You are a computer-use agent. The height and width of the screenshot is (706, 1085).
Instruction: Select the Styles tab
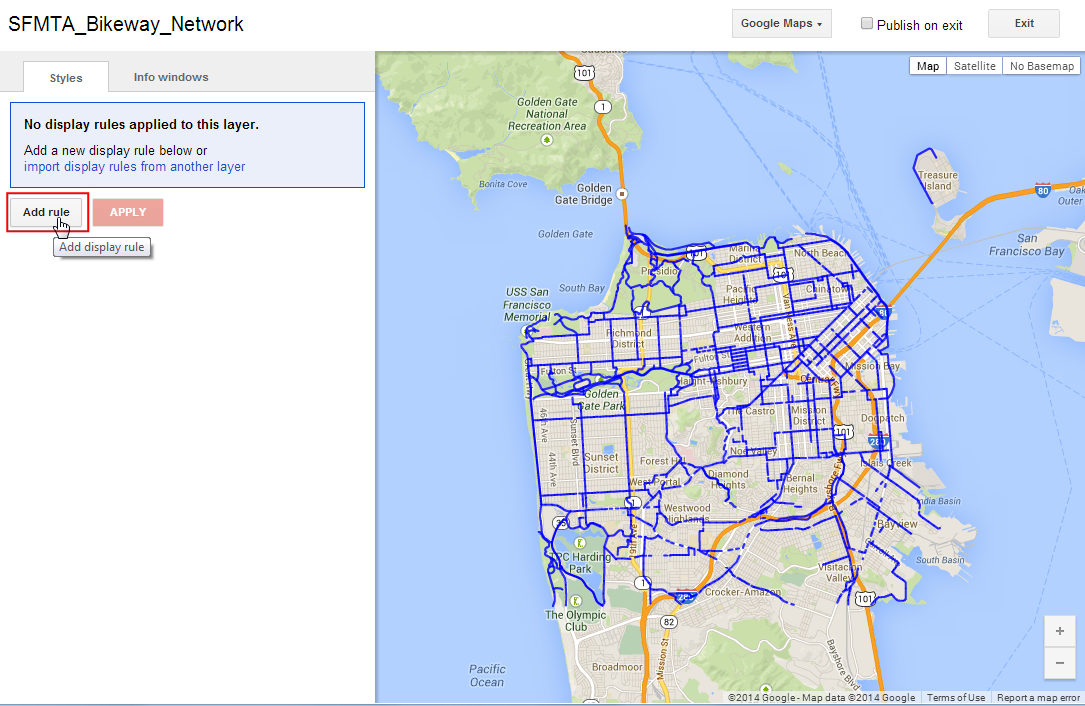coord(66,78)
